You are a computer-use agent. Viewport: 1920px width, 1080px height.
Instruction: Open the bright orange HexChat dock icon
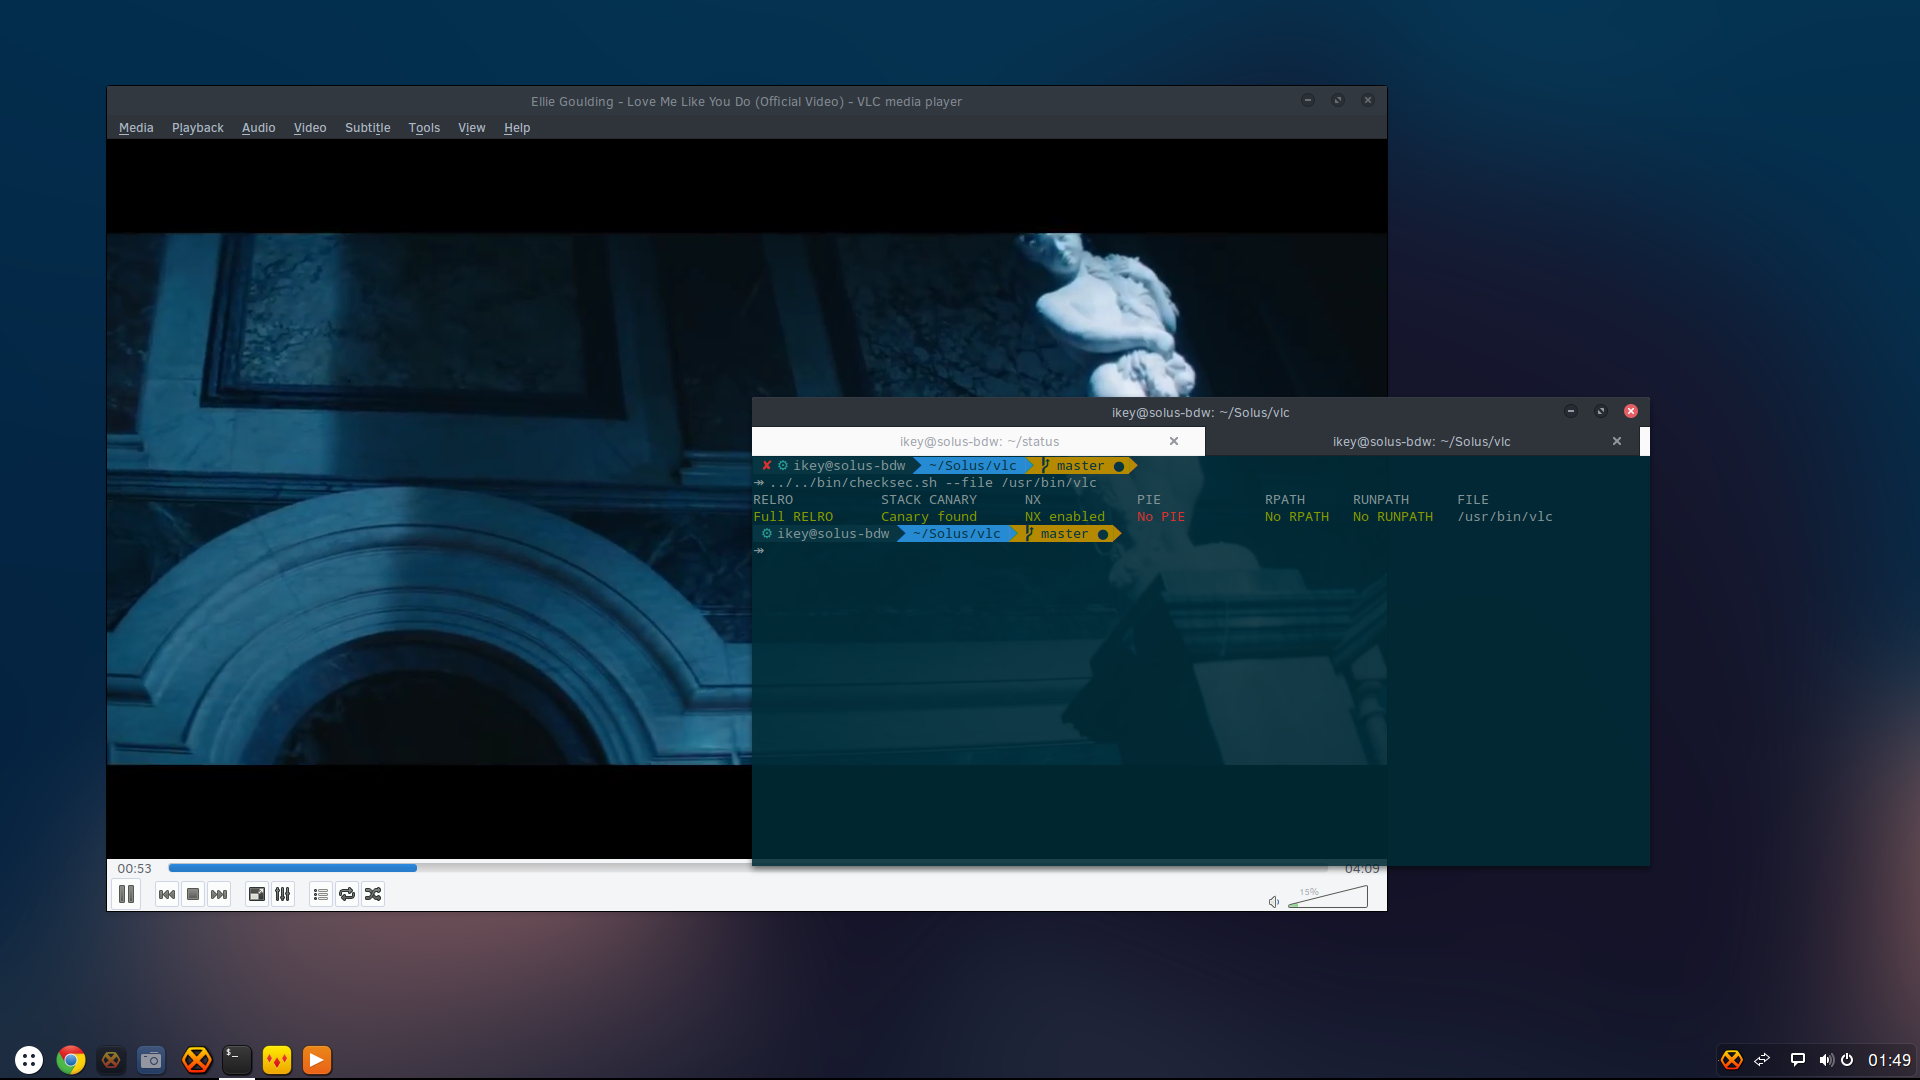click(197, 1060)
